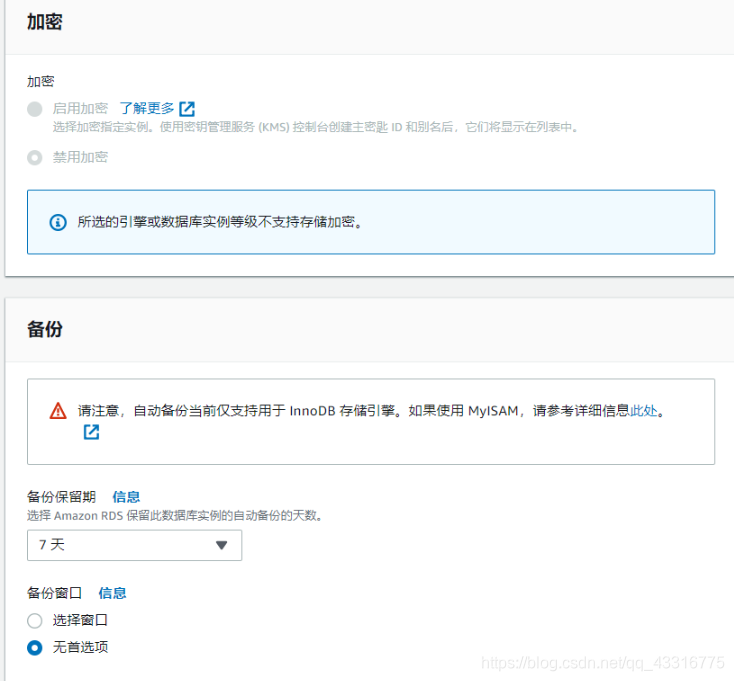The image size is (734, 681).
Task: Click the 加密 section heading
Action: (x=44, y=22)
